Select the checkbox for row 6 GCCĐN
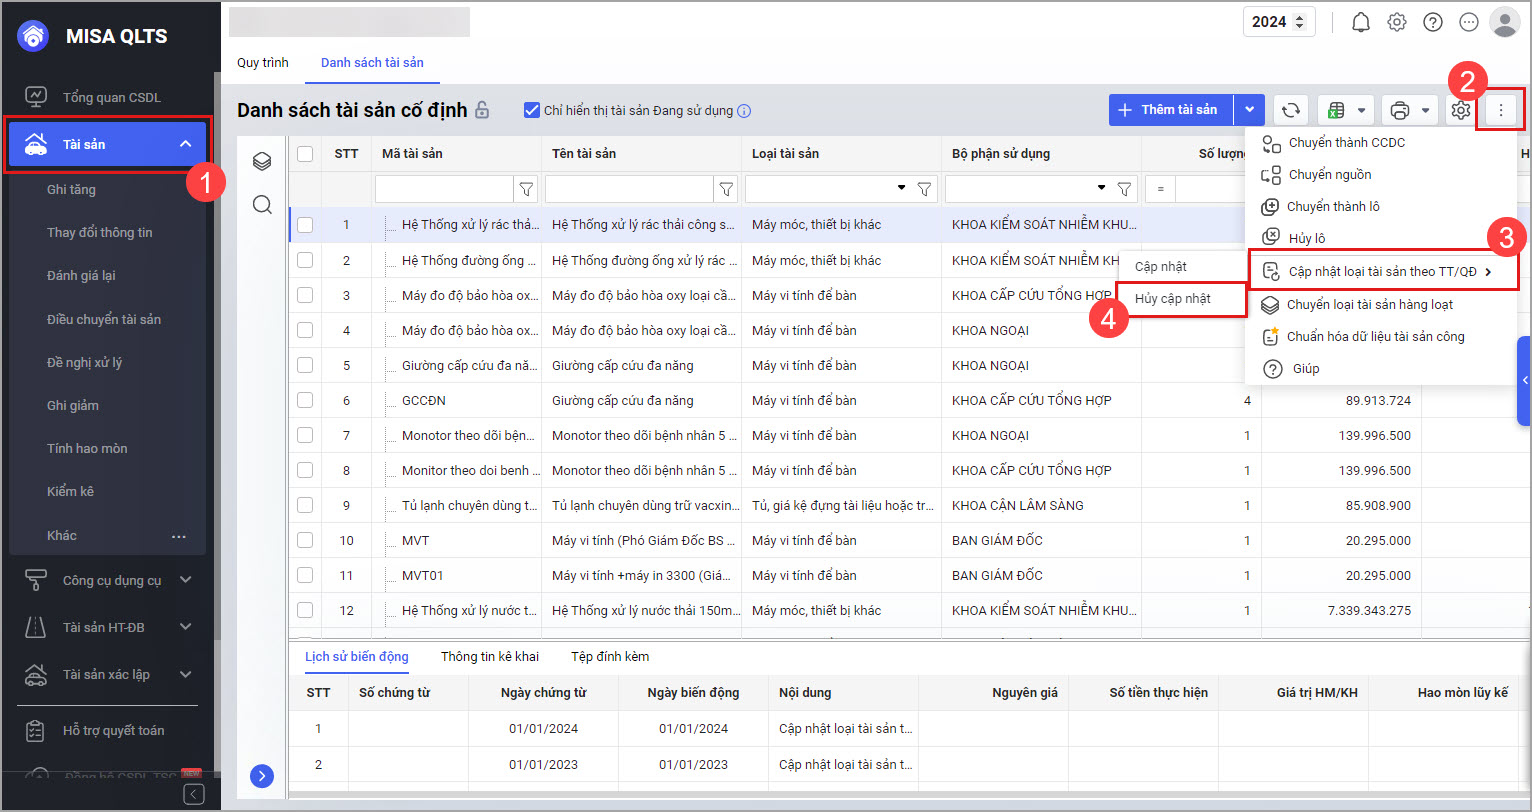The height and width of the screenshot is (812, 1532). 305,401
